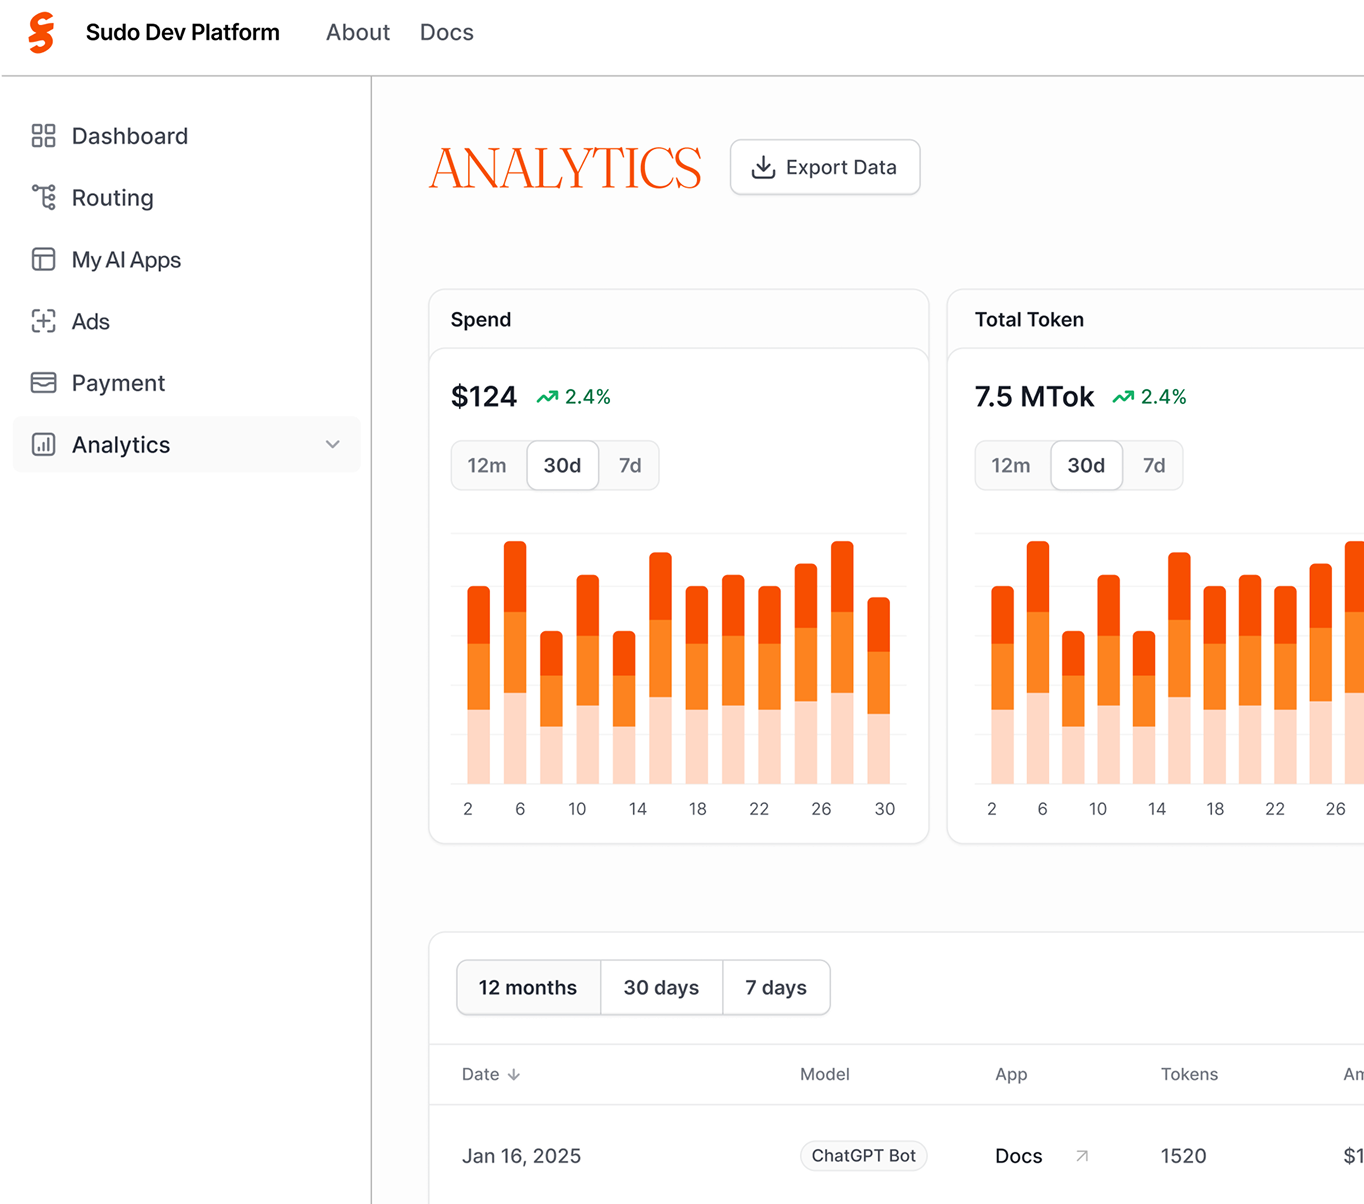Click the ChatGPT Bot model badge
The image size is (1364, 1204).
[863, 1155]
